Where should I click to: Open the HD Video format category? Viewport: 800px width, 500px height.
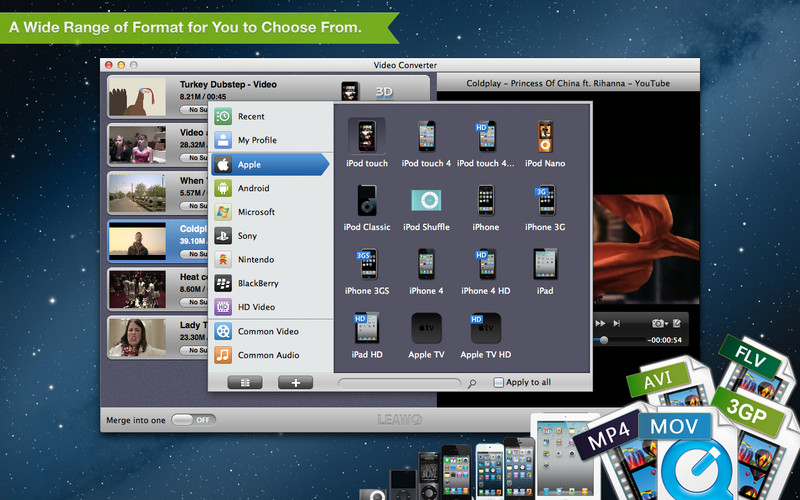tap(271, 307)
